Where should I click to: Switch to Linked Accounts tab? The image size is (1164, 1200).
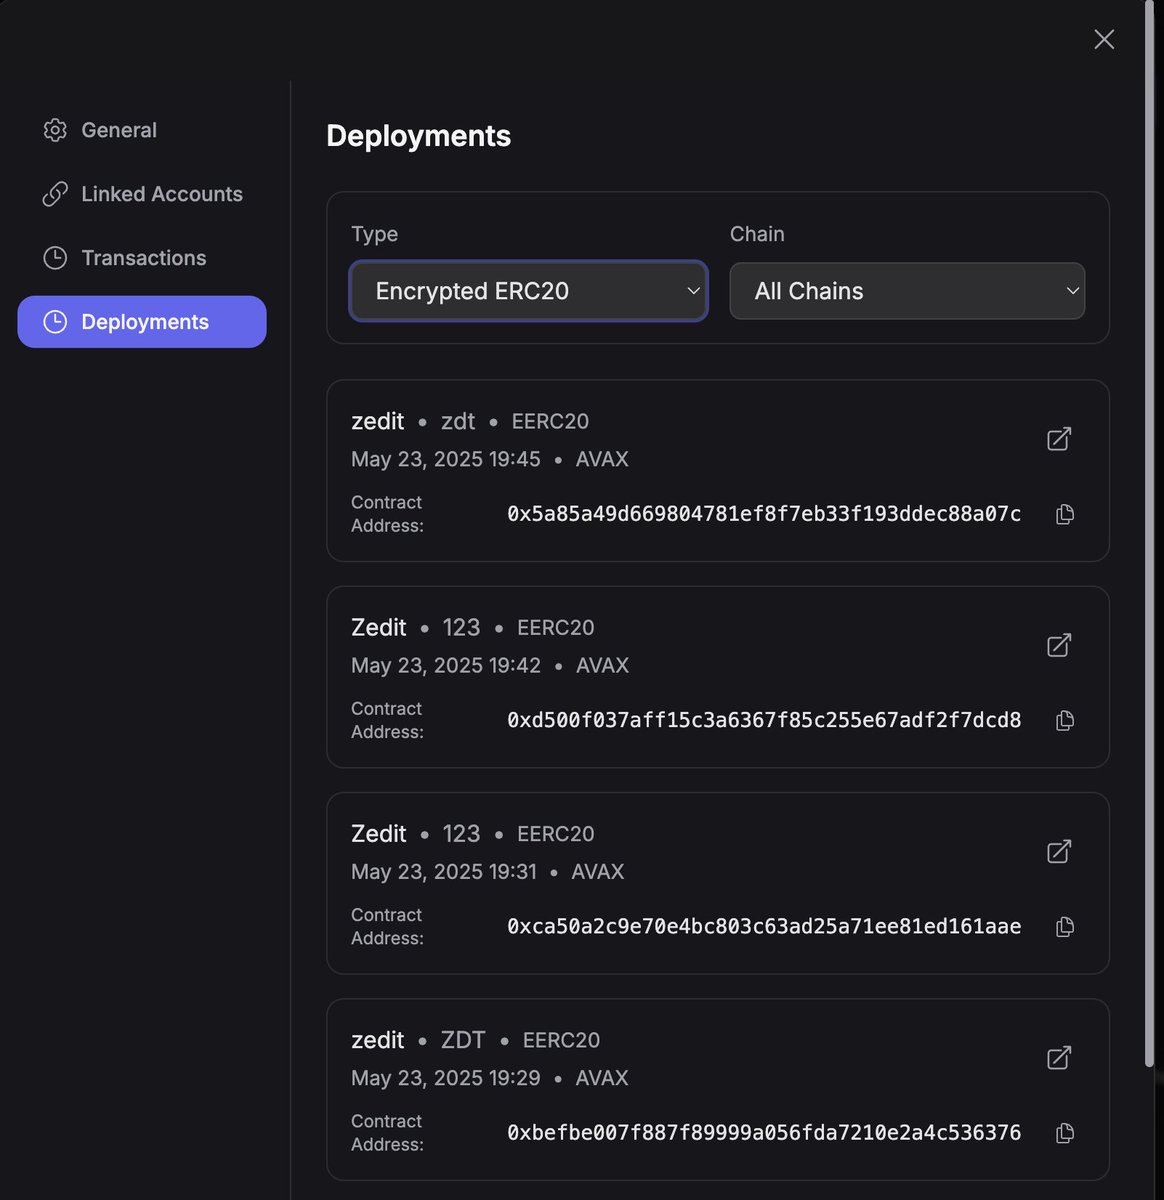click(x=142, y=194)
